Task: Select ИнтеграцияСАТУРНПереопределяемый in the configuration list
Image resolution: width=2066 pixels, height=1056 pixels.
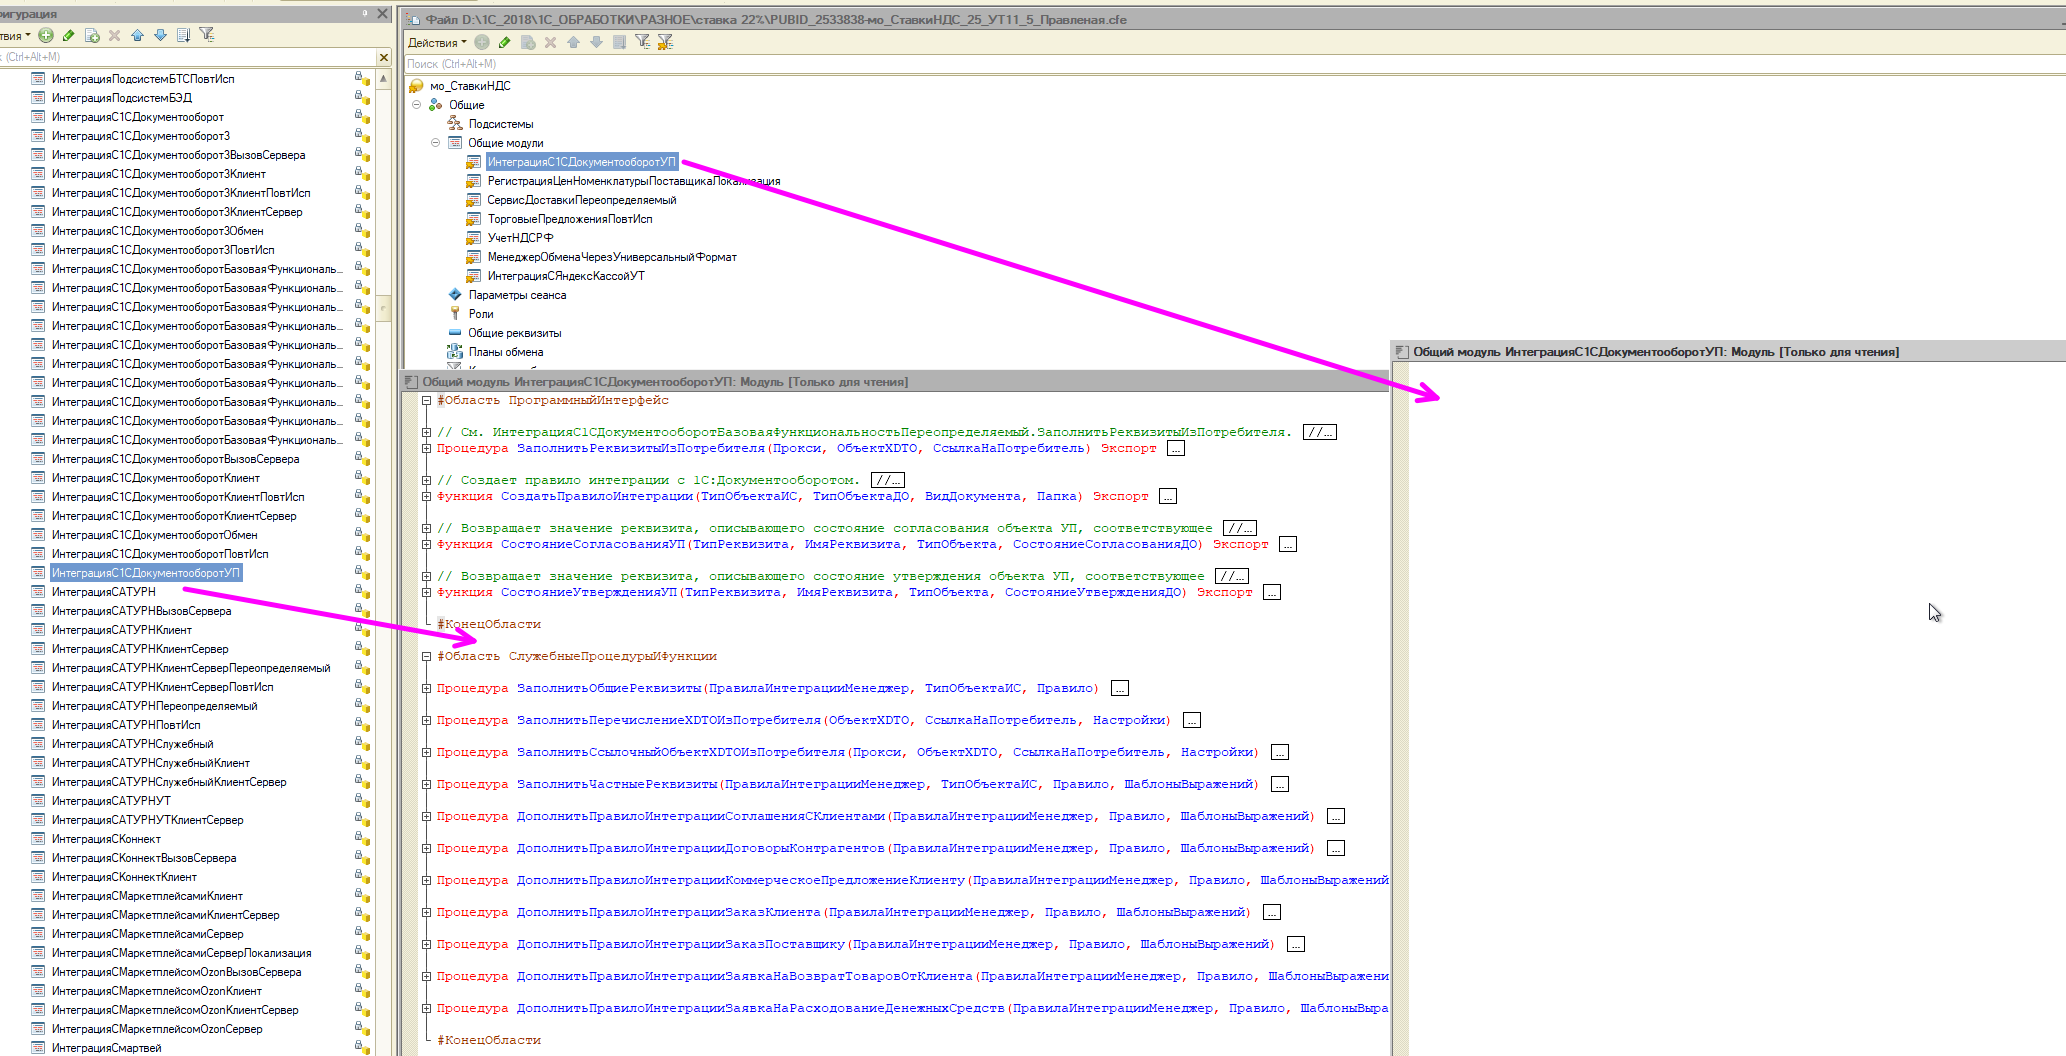Action: click(155, 706)
